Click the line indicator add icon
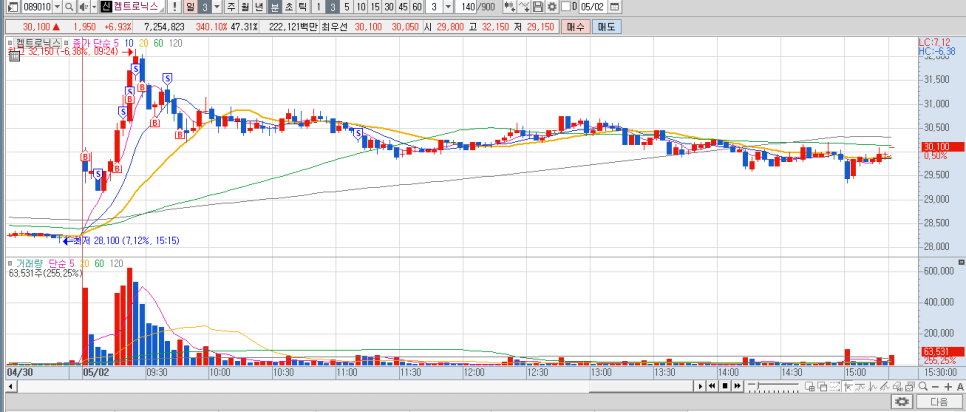Image resolution: width=966 pixels, height=412 pixels. click(x=523, y=7)
